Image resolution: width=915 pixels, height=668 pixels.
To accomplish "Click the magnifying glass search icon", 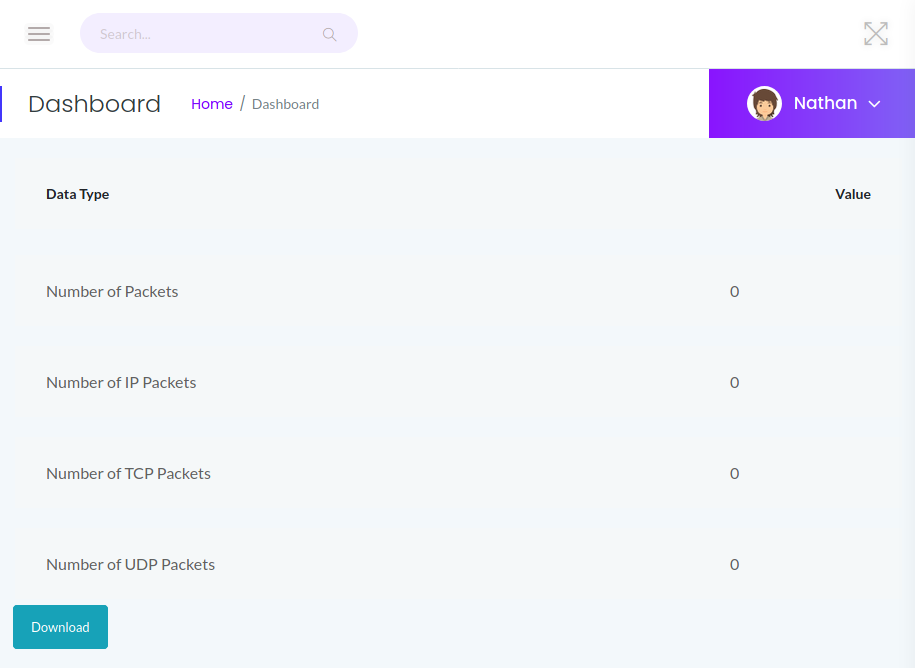I will [329, 34].
